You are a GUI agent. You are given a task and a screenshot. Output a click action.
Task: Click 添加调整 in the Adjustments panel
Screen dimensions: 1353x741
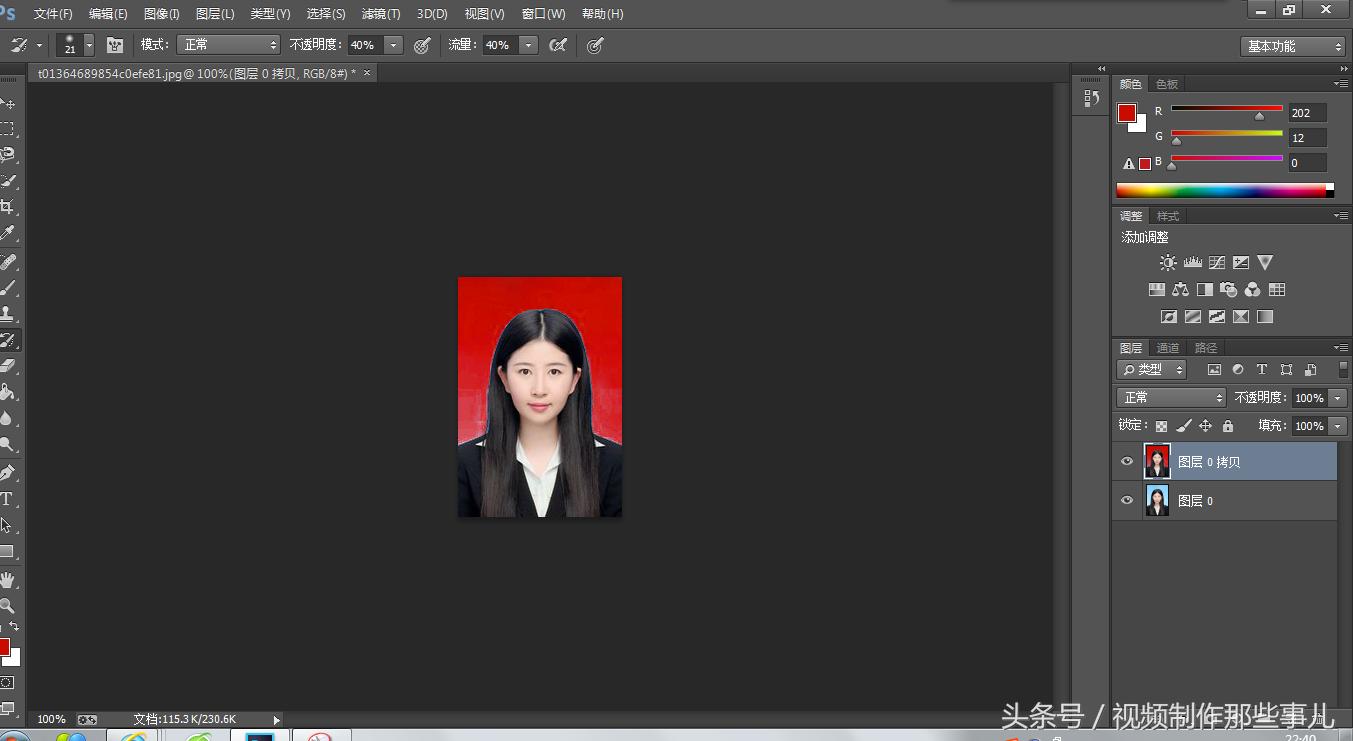tap(1143, 237)
